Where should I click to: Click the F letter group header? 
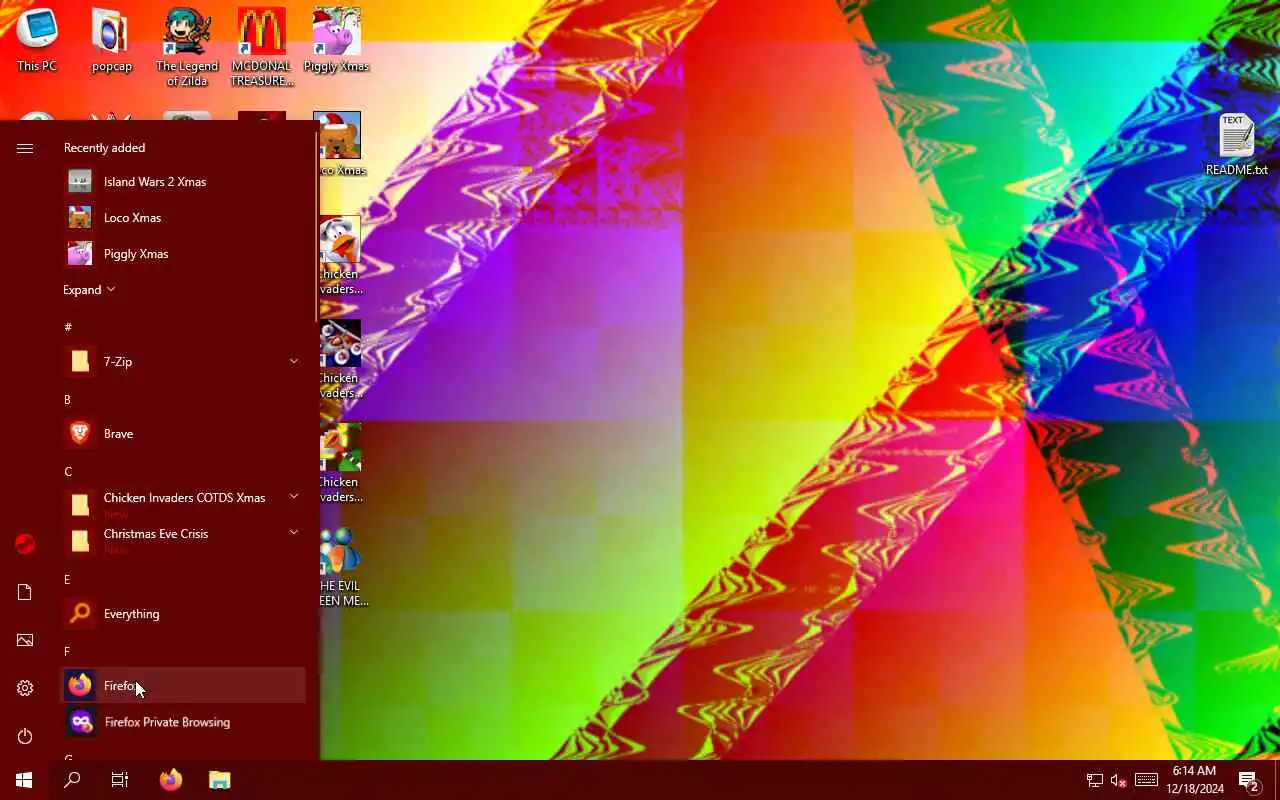click(x=67, y=651)
